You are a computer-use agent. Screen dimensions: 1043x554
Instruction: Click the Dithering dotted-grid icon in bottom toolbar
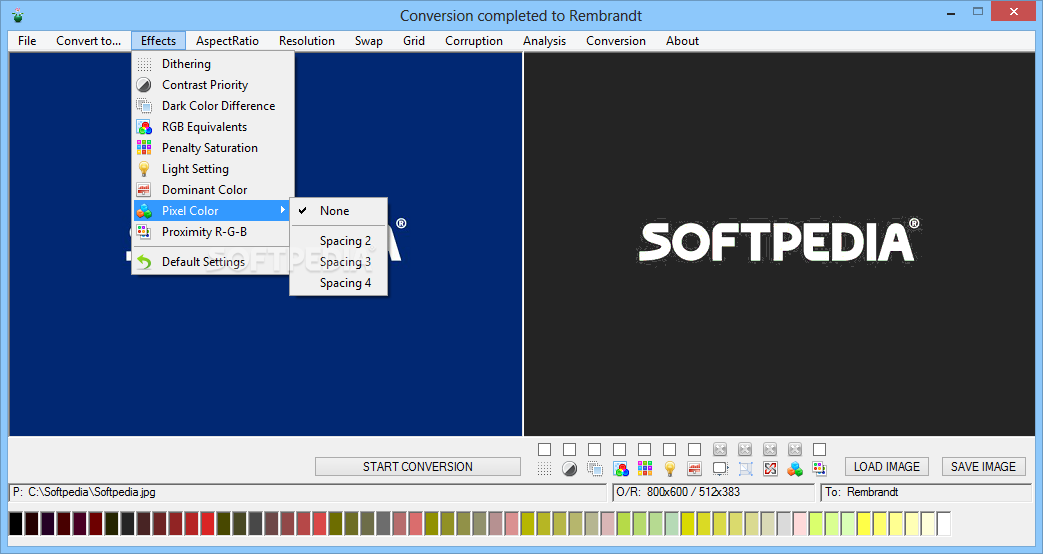(x=544, y=468)
